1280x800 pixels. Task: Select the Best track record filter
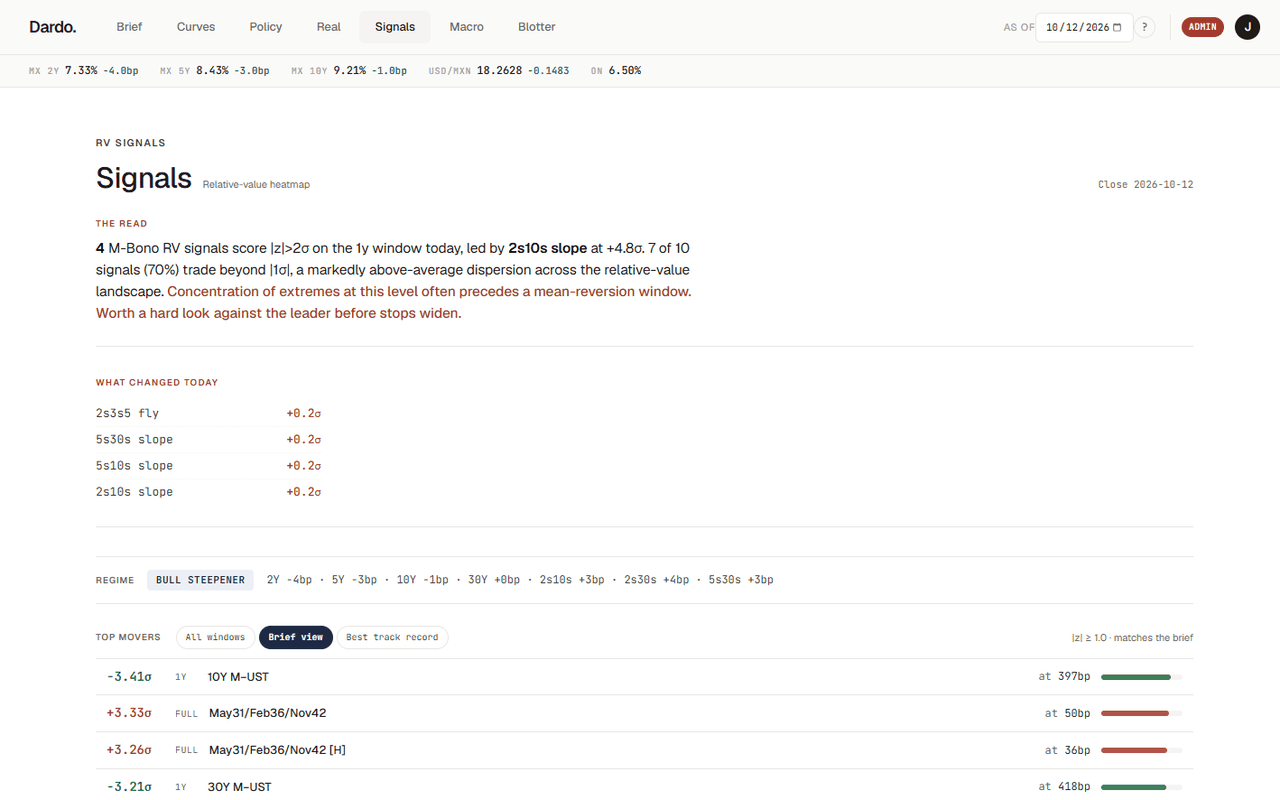392,637
